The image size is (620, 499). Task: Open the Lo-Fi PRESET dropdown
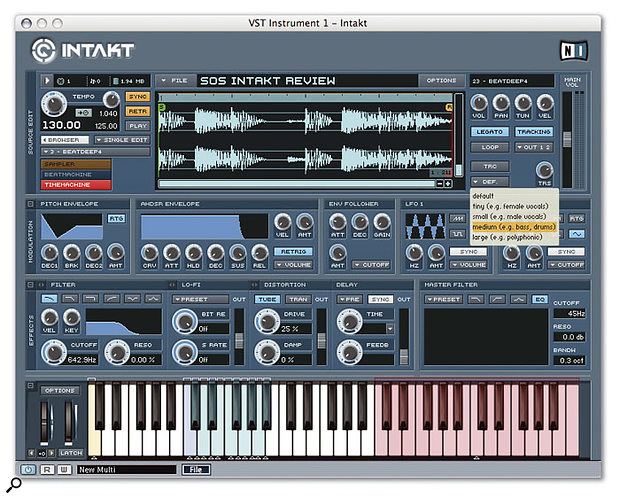coord(200,299)
